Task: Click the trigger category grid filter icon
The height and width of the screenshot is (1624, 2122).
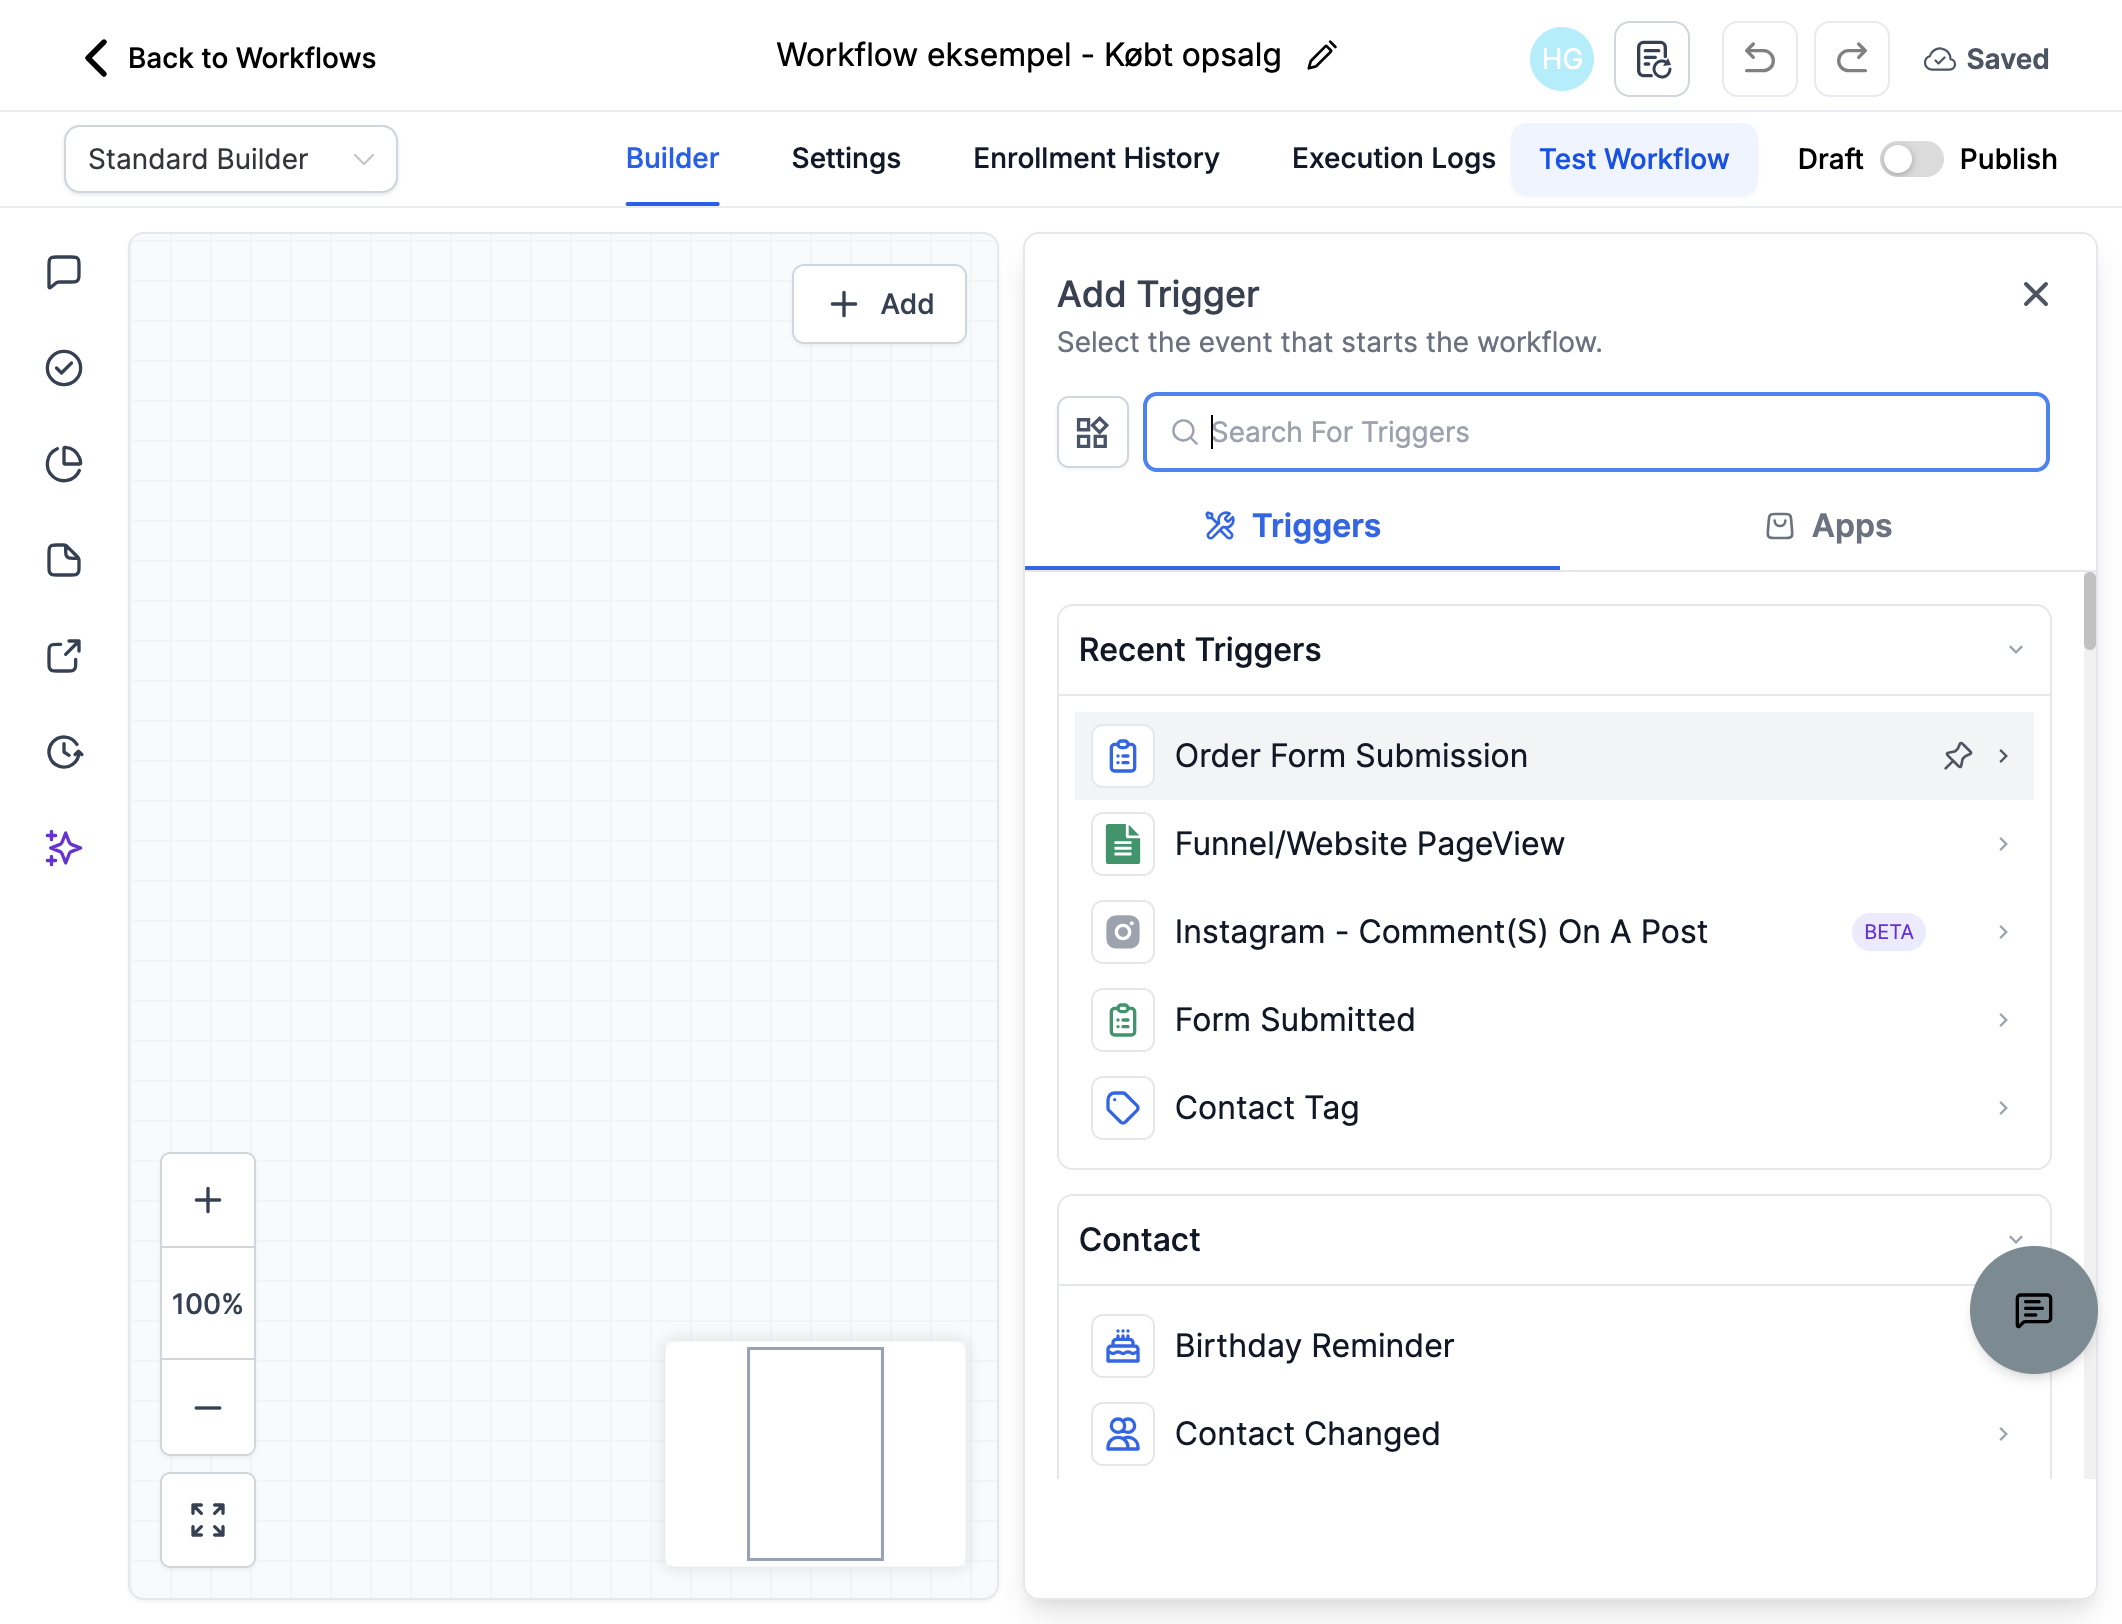Action: tap(1092, 432)
